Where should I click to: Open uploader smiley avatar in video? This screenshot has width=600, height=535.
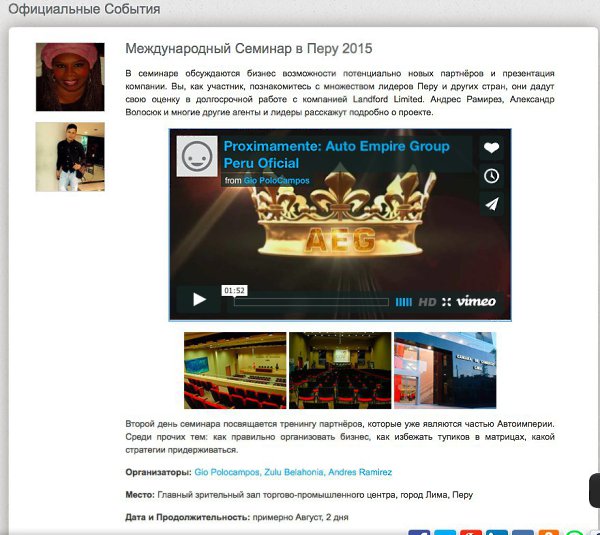[197, 157]
